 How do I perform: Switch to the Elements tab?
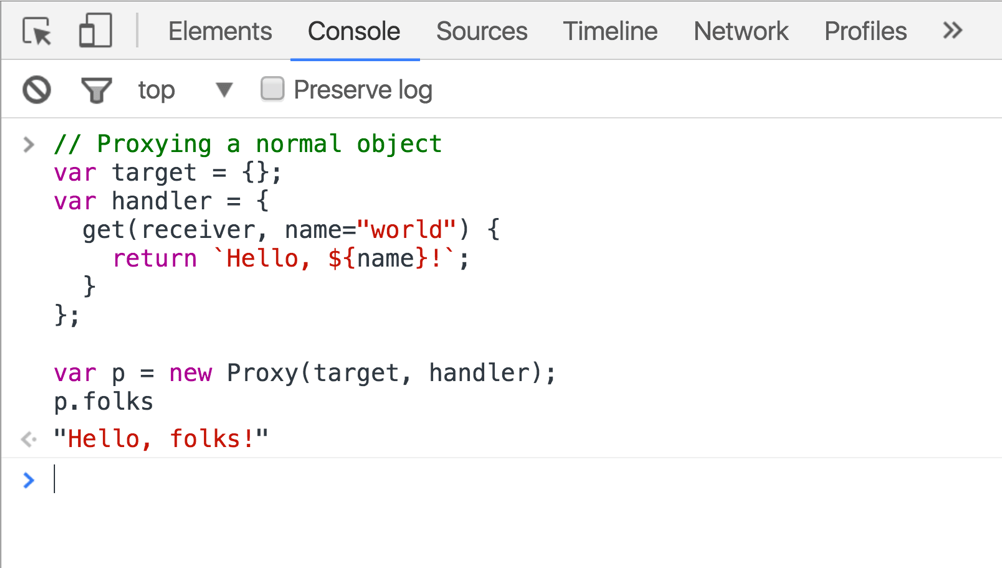coord(220,31)
